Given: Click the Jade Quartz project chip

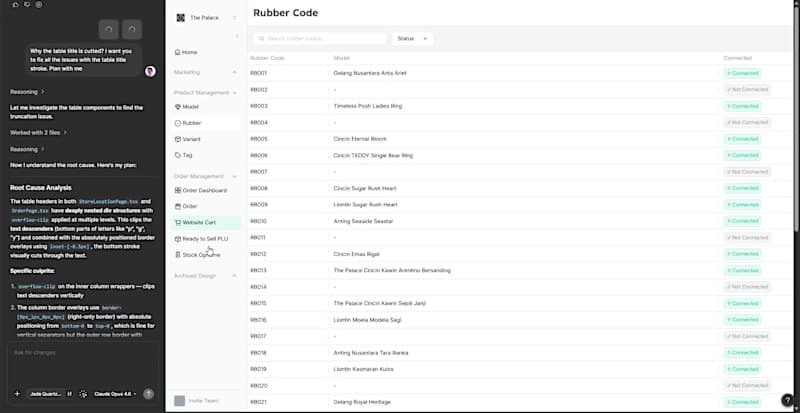Looking at the screenshot, I should (x=46, y=394).
